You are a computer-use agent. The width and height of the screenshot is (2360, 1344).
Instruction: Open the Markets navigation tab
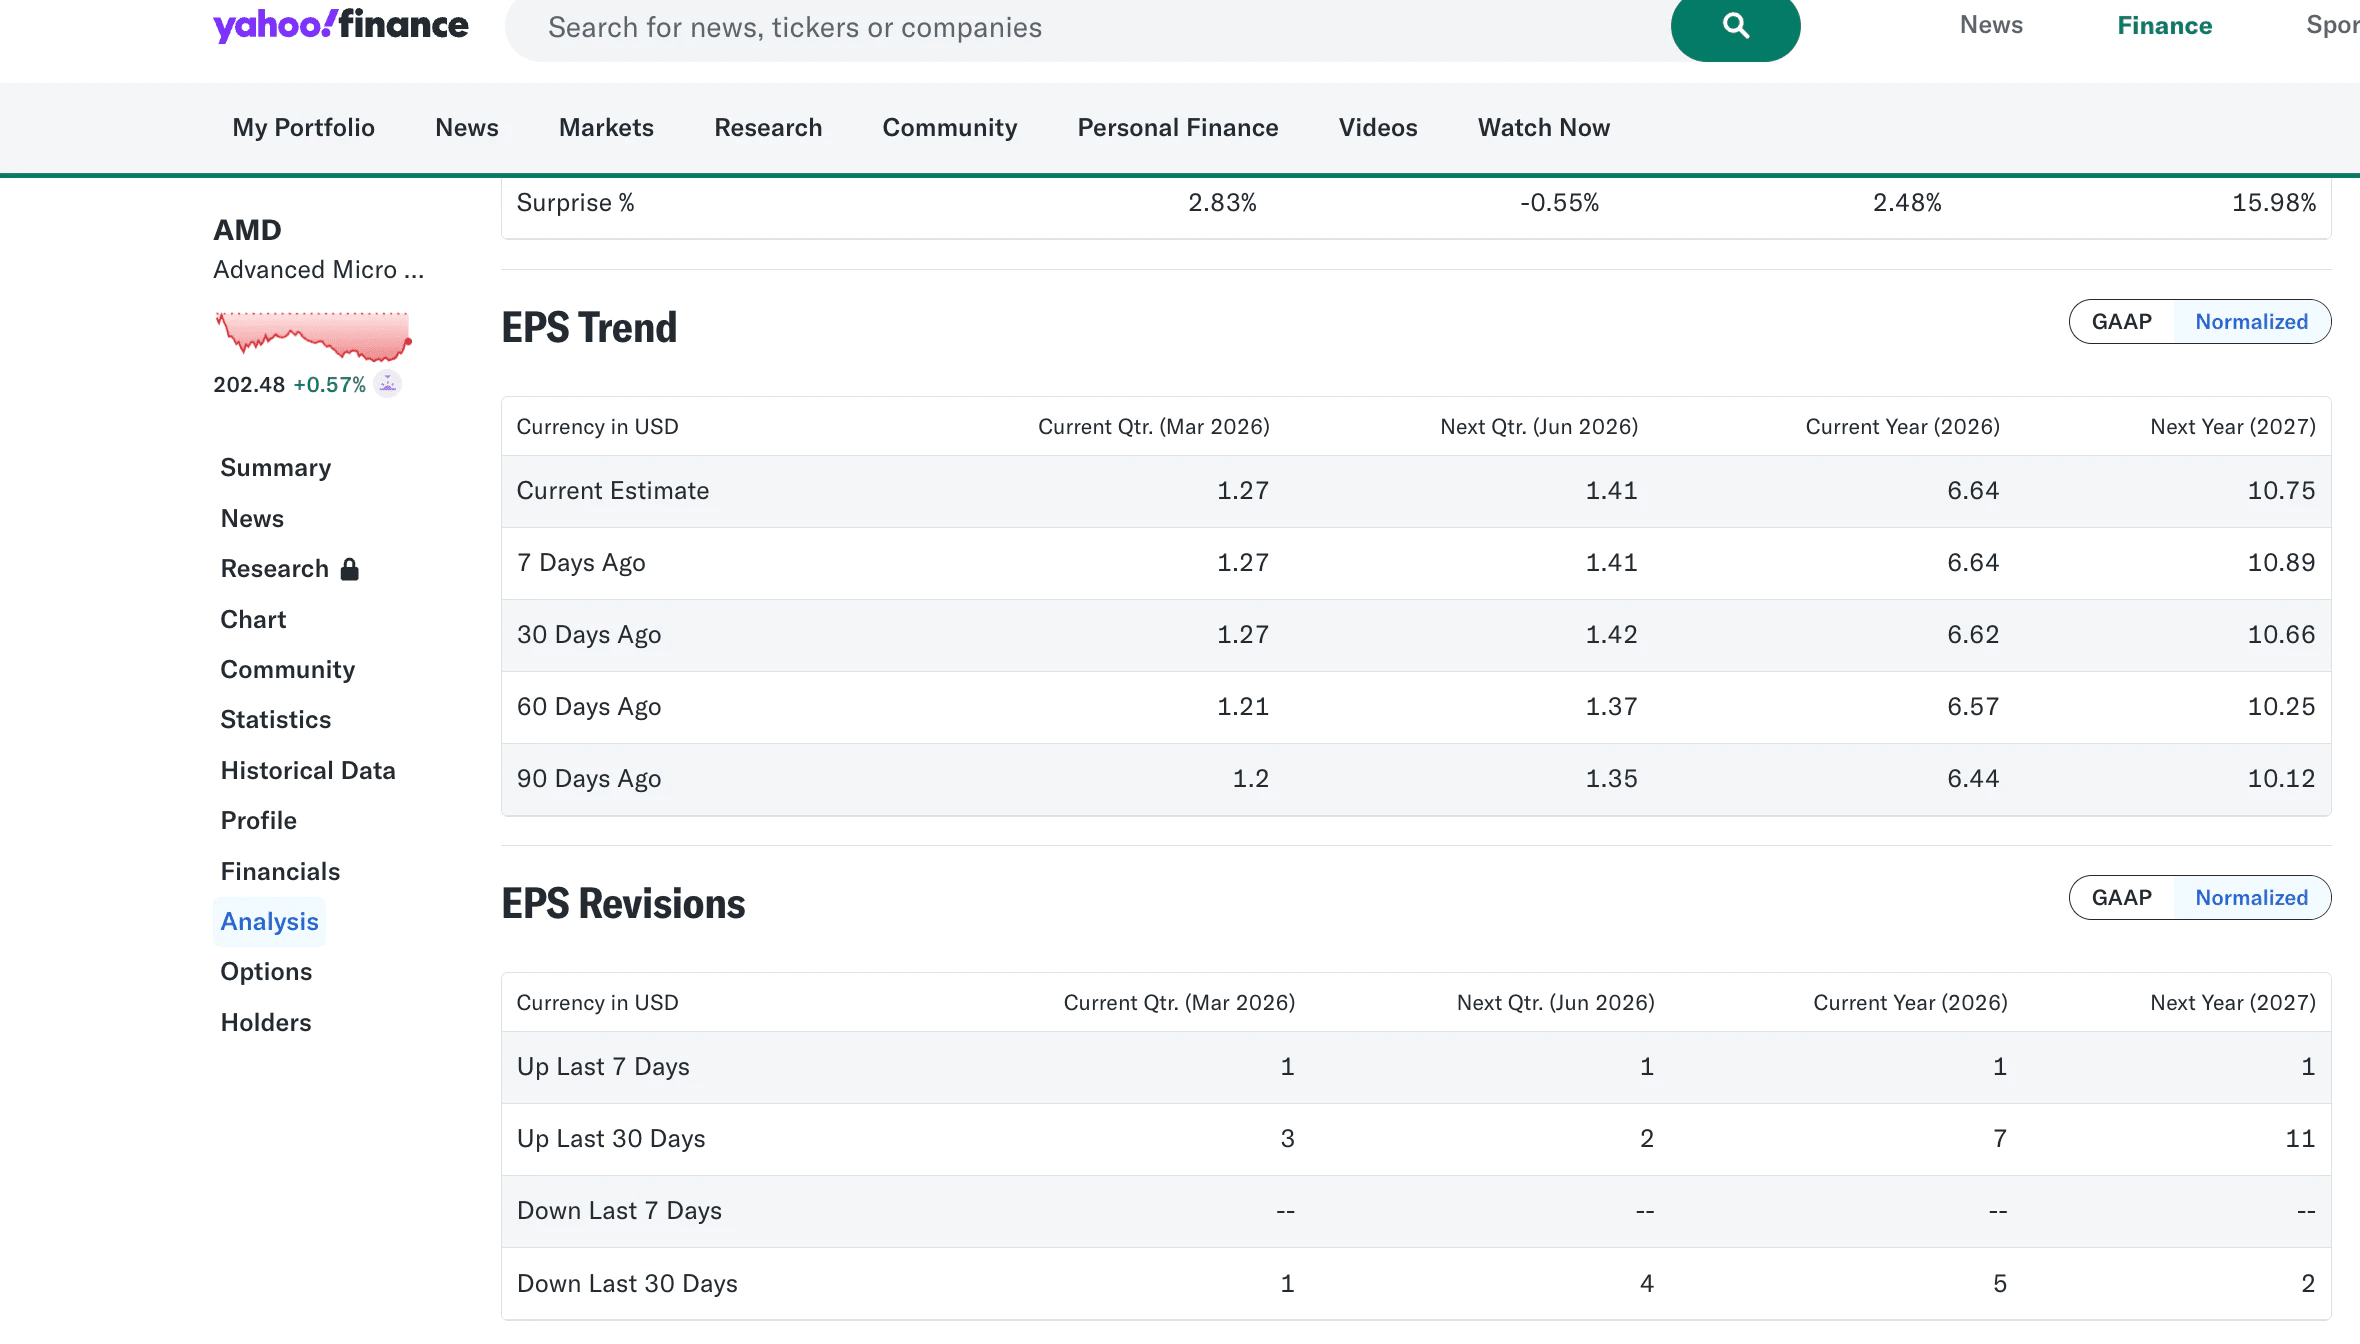(605, 127)
